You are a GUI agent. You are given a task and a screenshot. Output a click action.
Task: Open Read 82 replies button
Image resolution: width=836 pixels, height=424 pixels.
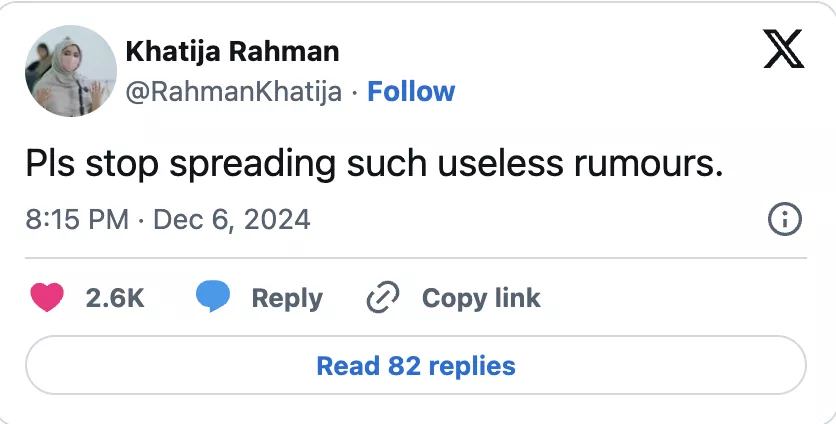click(x=416, y=366)
